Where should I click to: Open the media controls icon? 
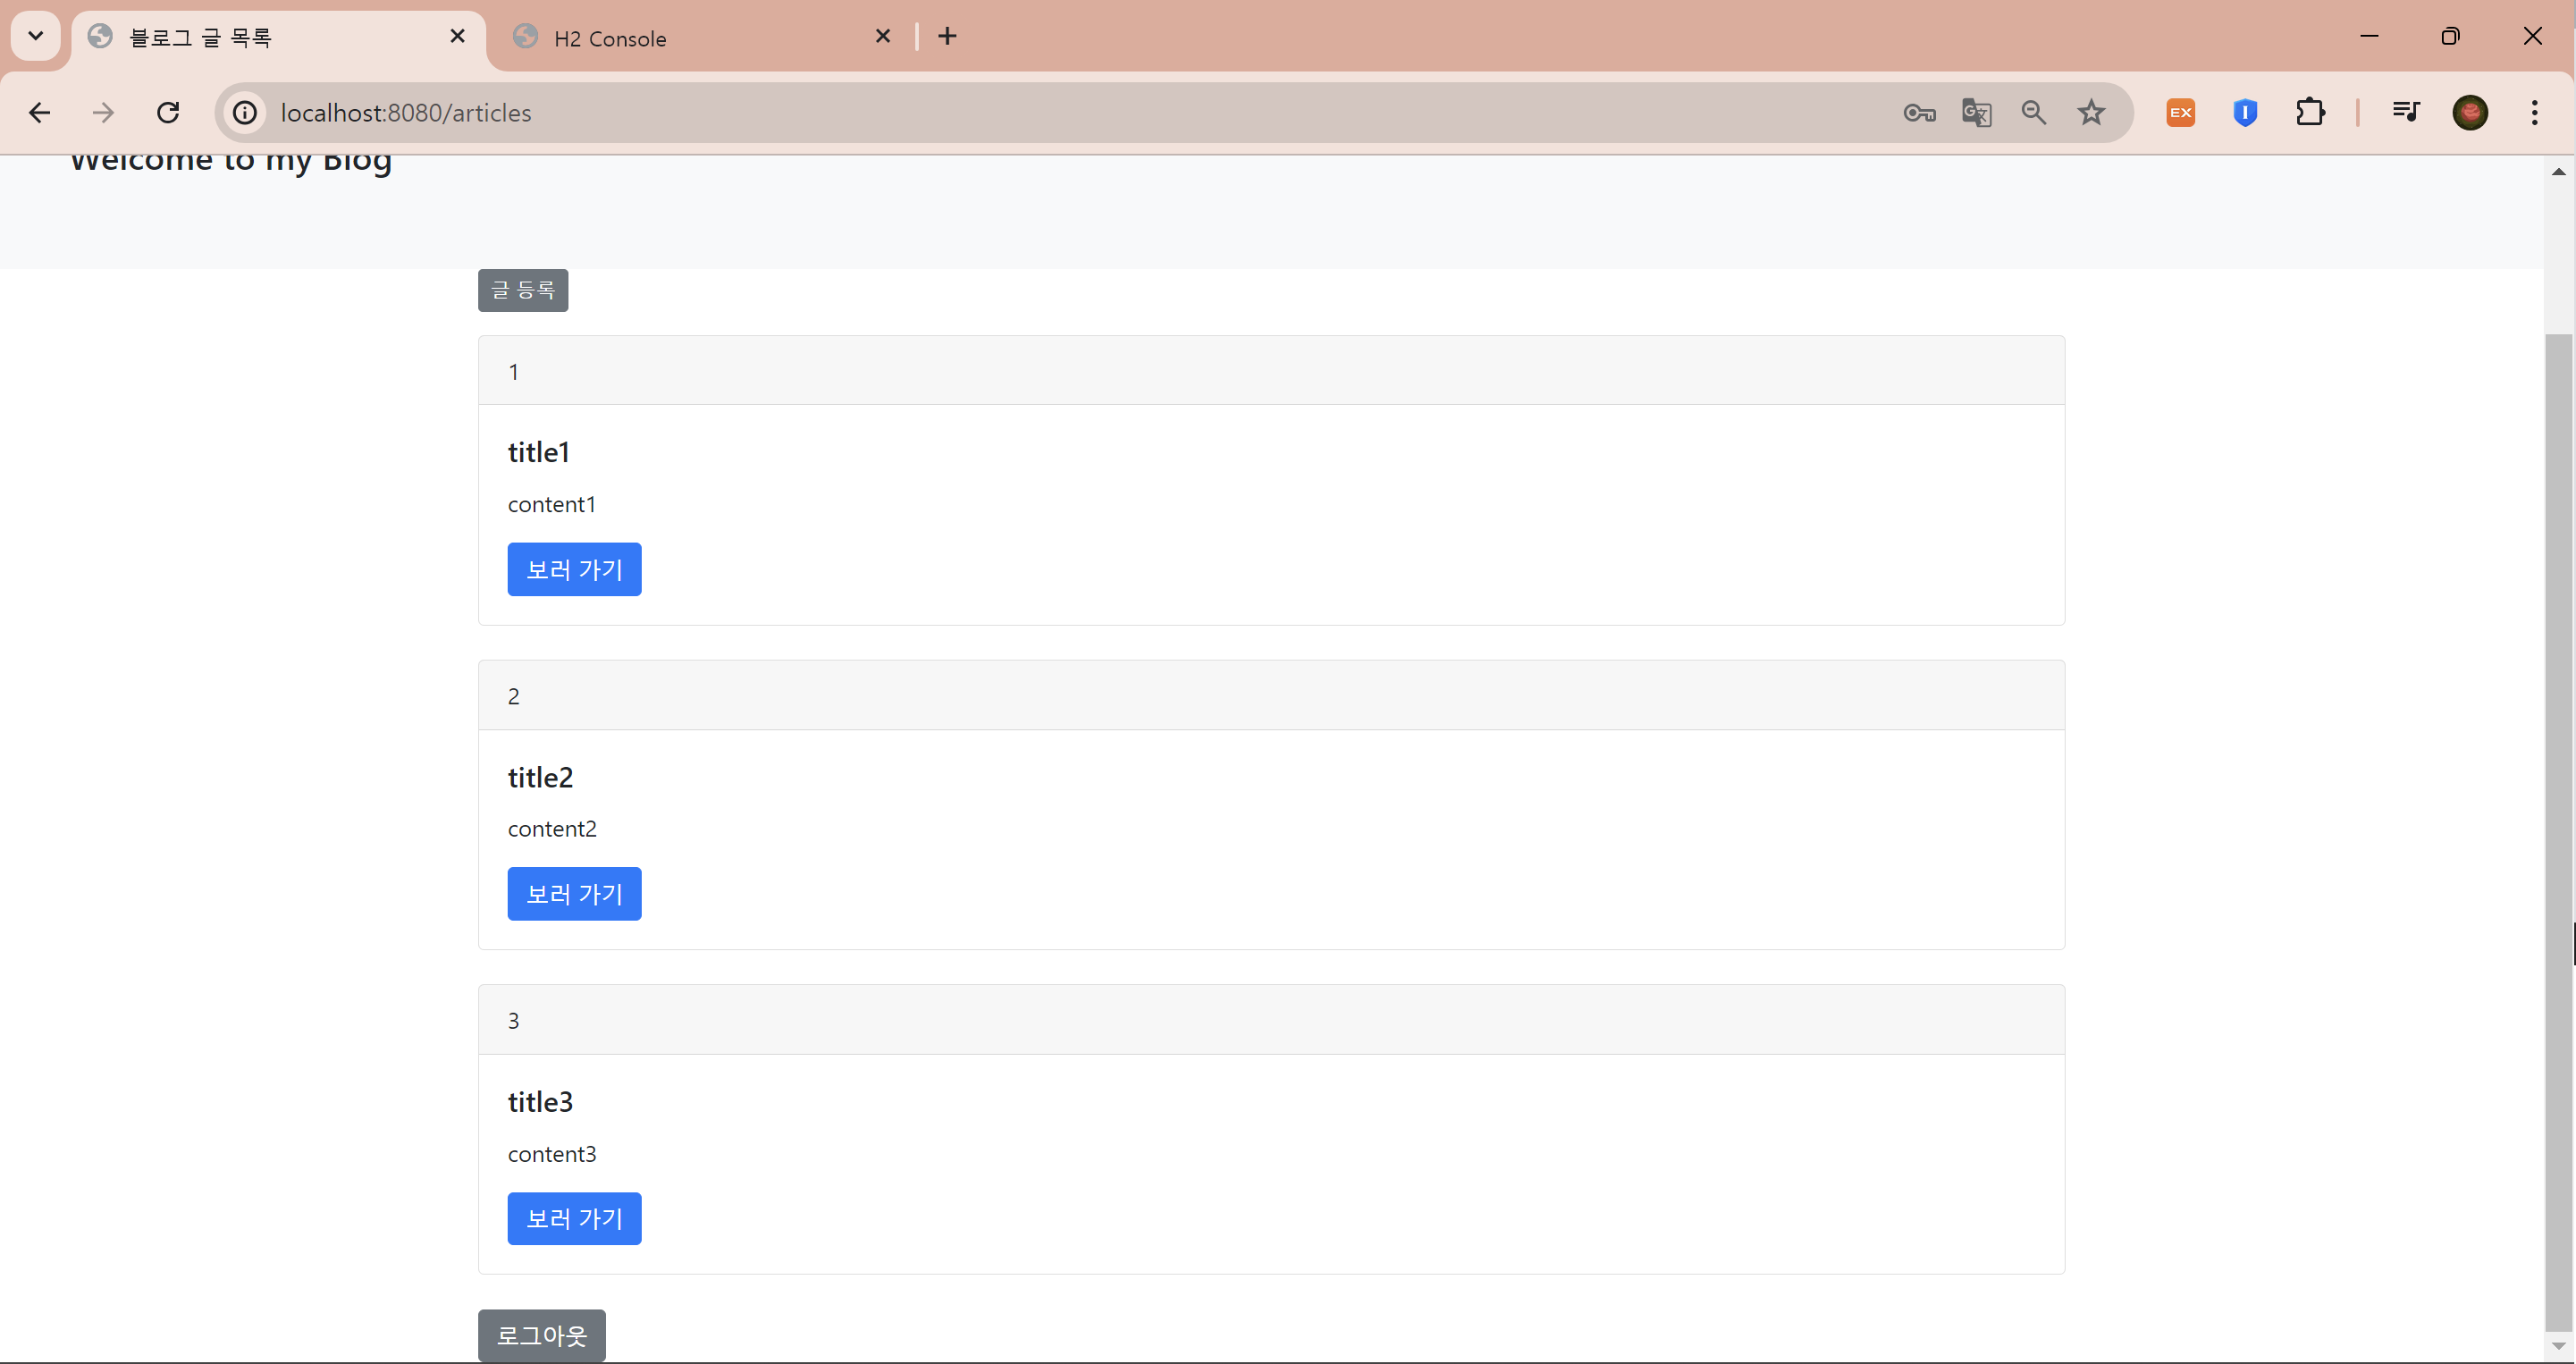click(2406, 113)
